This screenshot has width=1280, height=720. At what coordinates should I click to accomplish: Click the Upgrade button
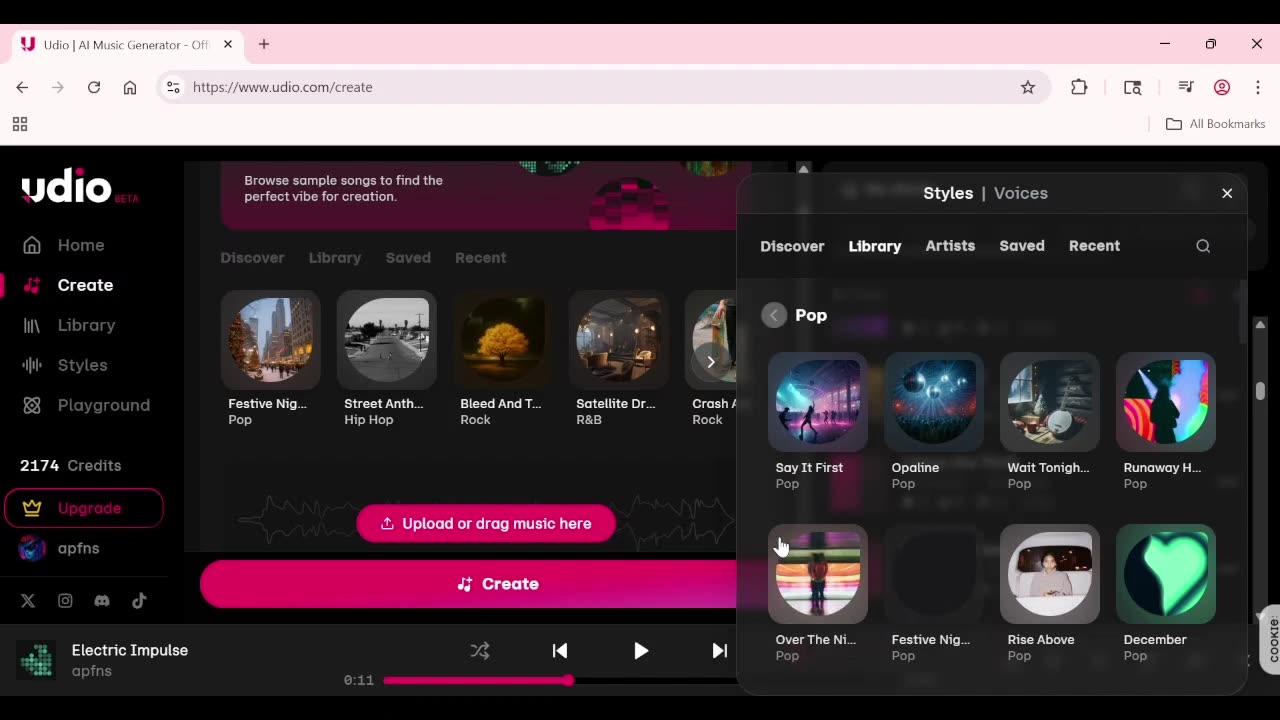(x=84, y=508)
